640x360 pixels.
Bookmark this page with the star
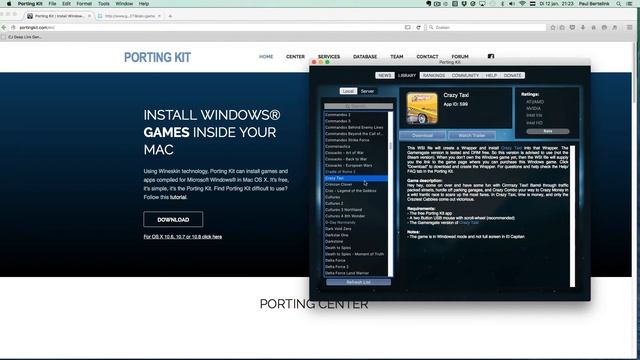coord(553,27)
